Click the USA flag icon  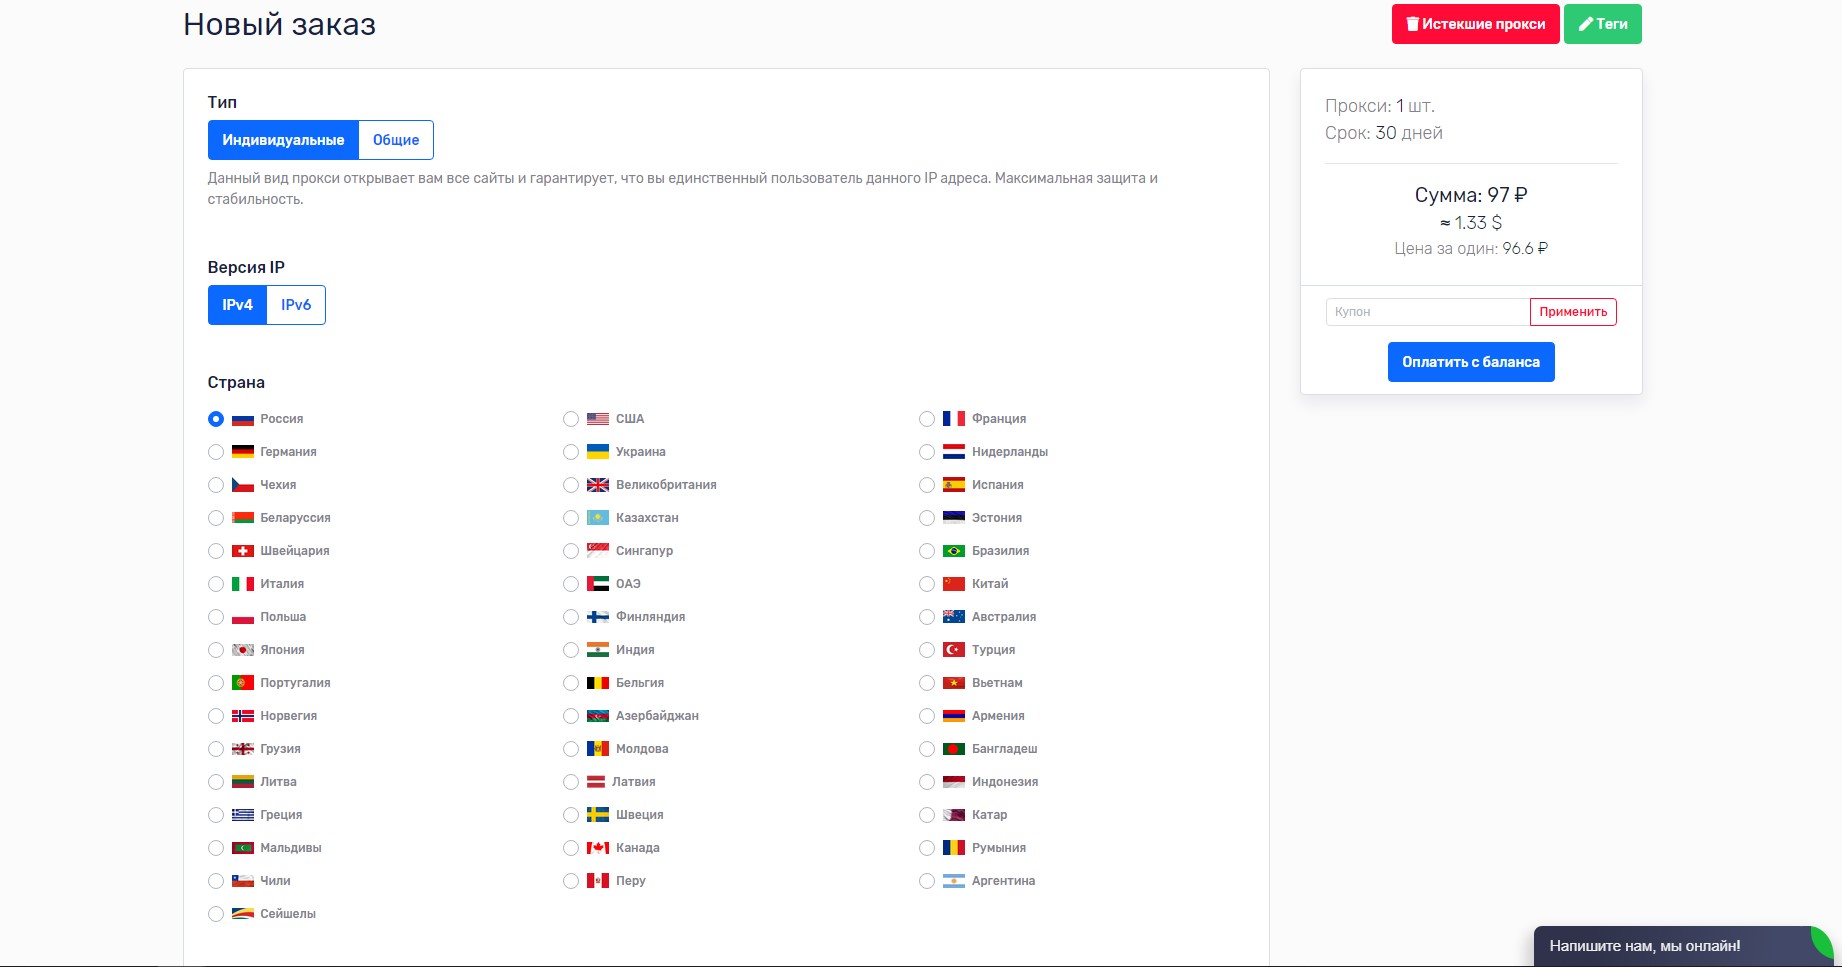pos(597,419)
